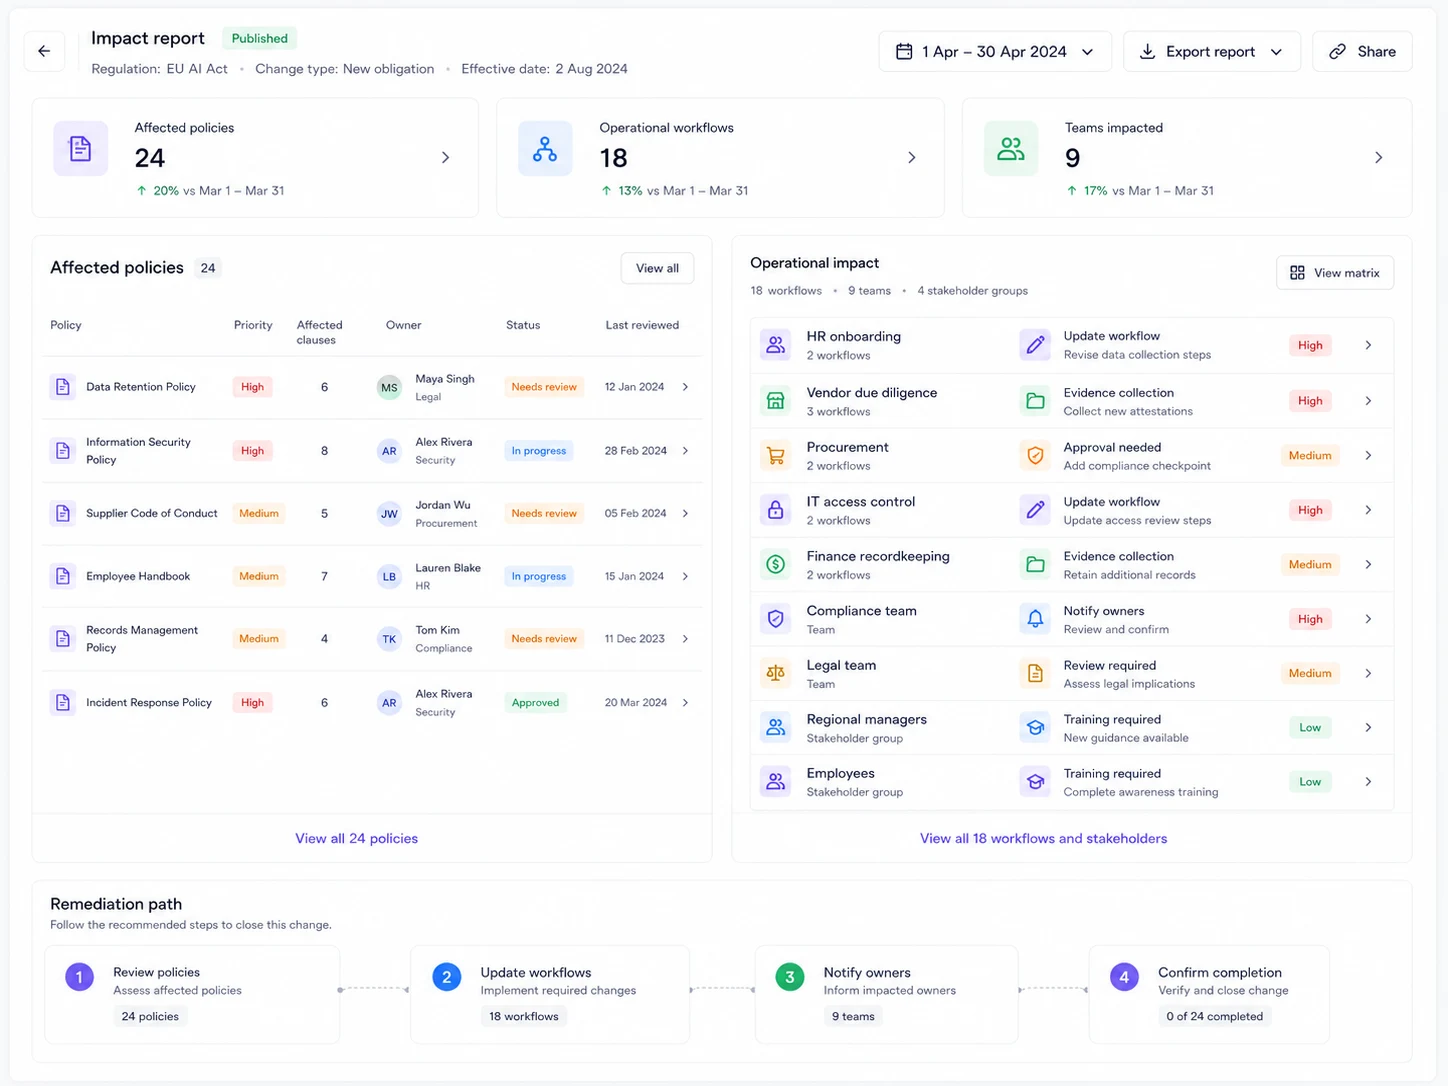This screenshot has height=1086, width=1448.
Task: Click the Operational workflows network icon
Action: coord(545,149)
